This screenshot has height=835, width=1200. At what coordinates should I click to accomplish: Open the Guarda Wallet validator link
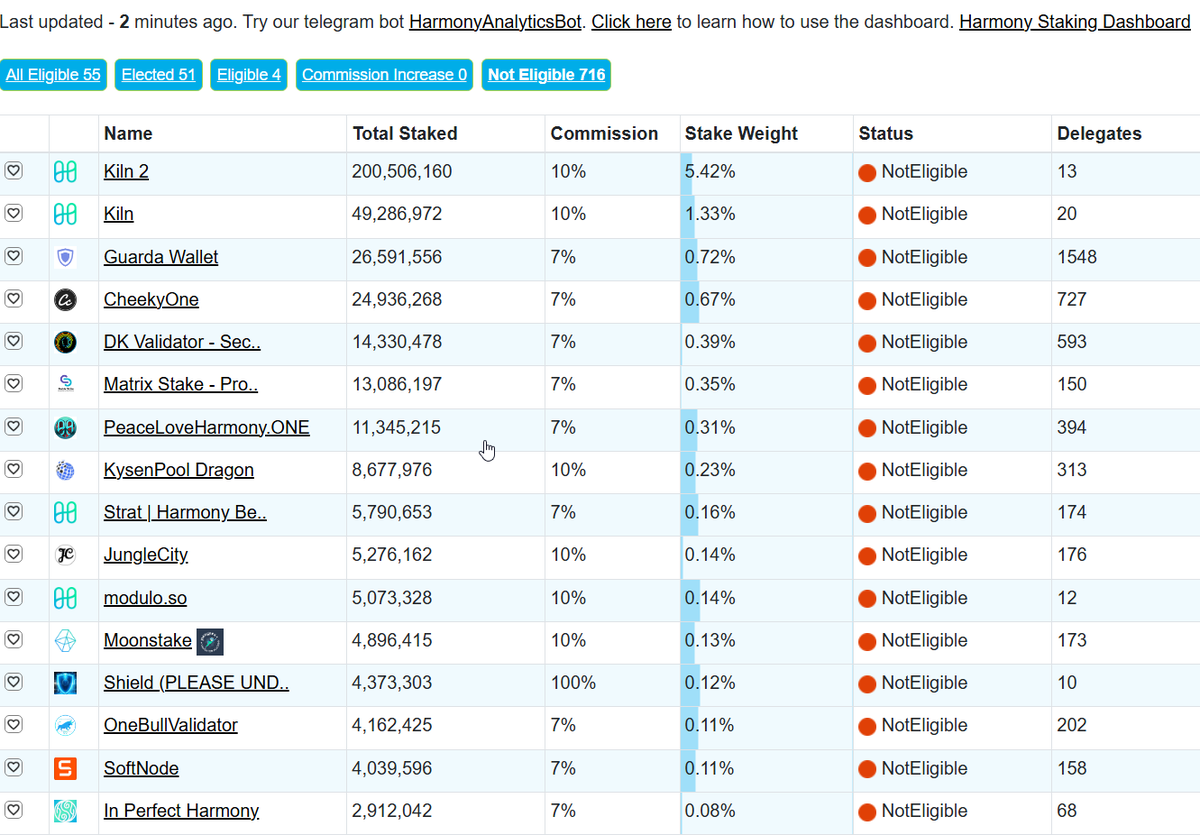(x=161, y=257)
